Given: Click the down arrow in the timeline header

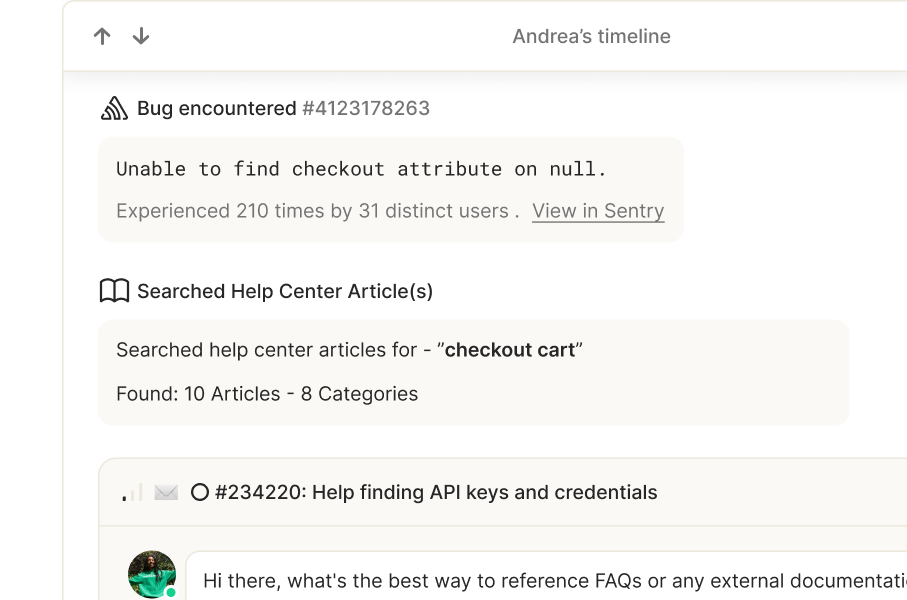Looking at the screenshot, I should (x=141, y=36).
